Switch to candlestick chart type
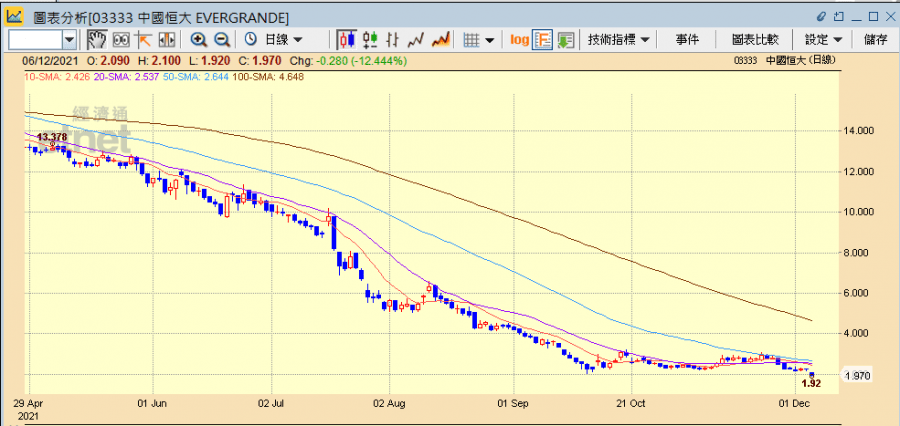 point(348,39)
